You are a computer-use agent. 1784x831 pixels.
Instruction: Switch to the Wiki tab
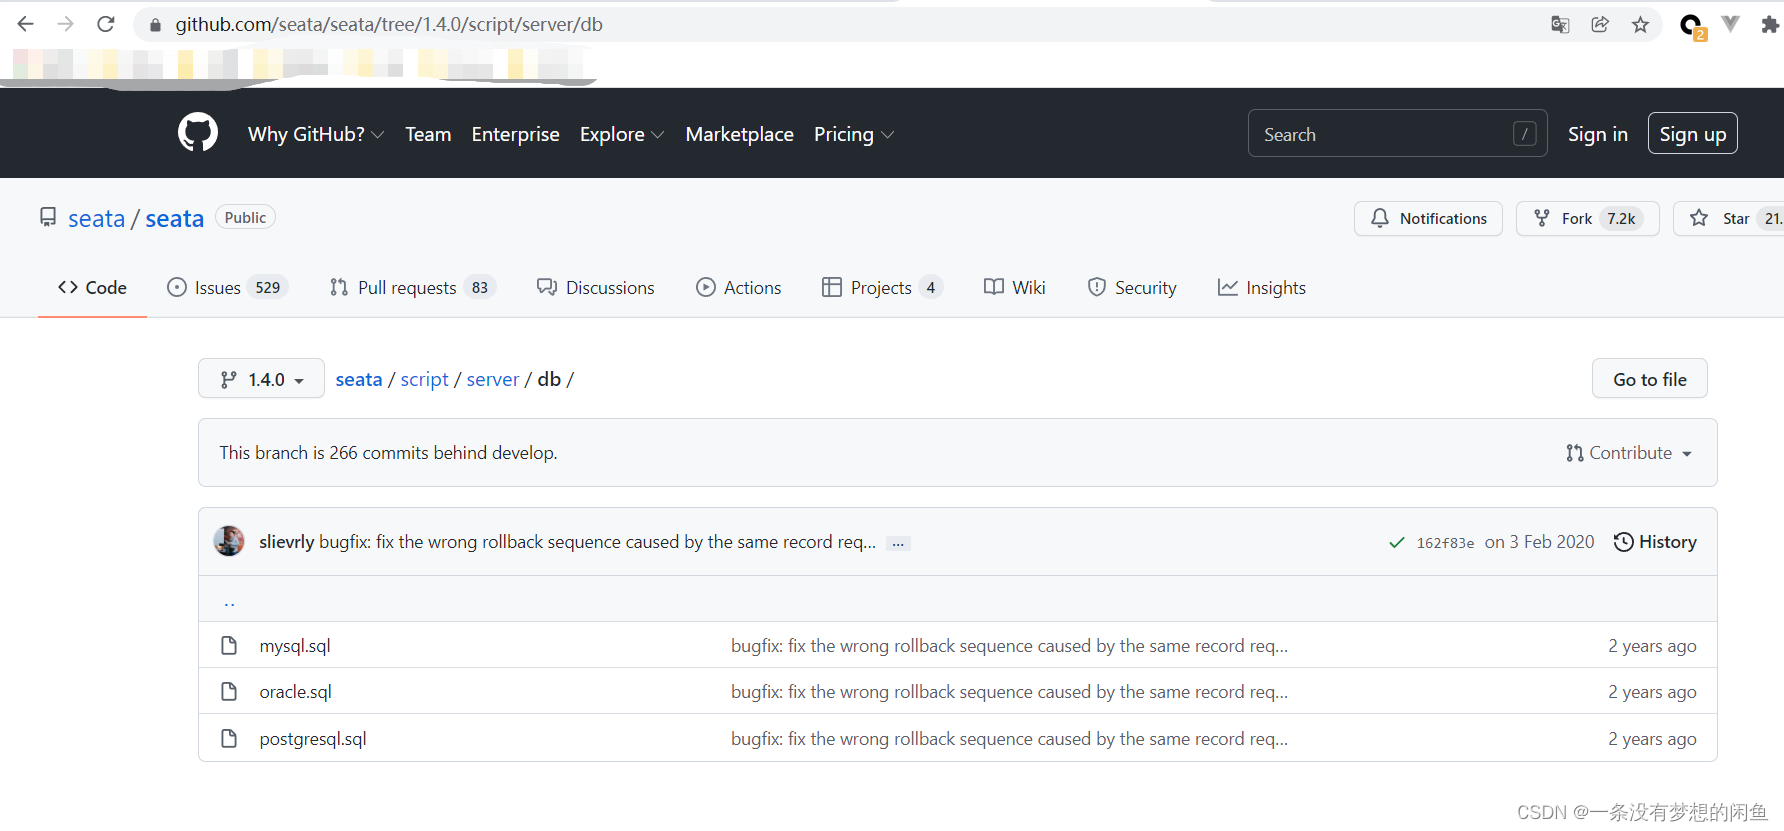click(x=1015, y=287)
